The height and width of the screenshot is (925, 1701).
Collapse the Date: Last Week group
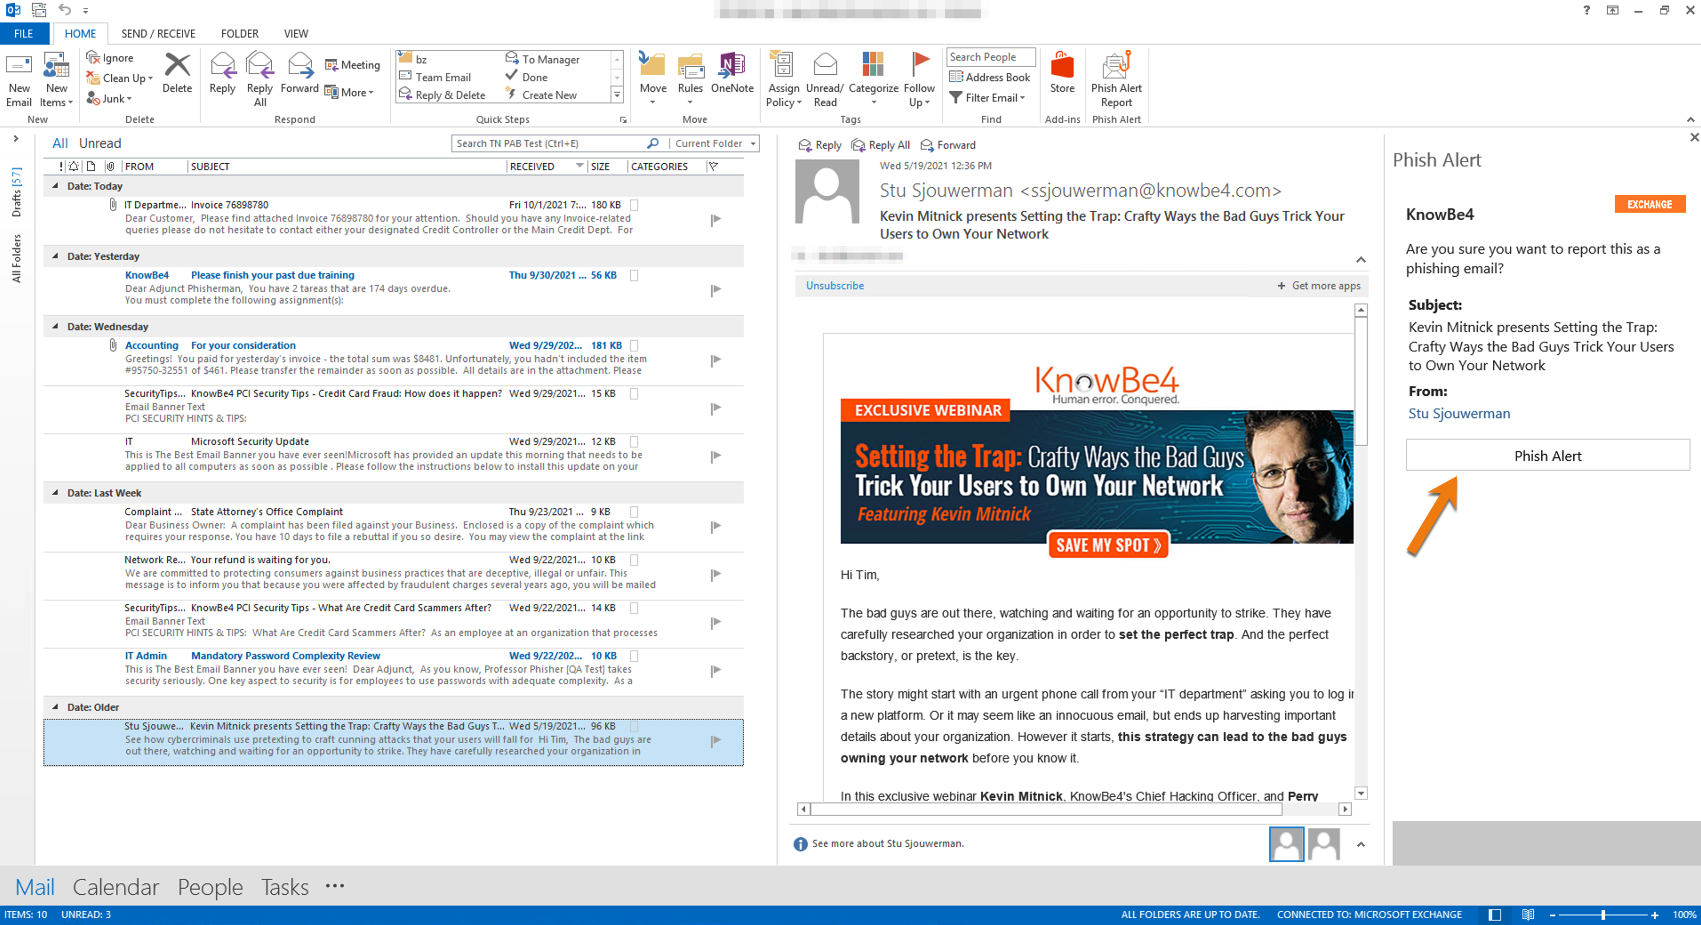tap(55, 493)
